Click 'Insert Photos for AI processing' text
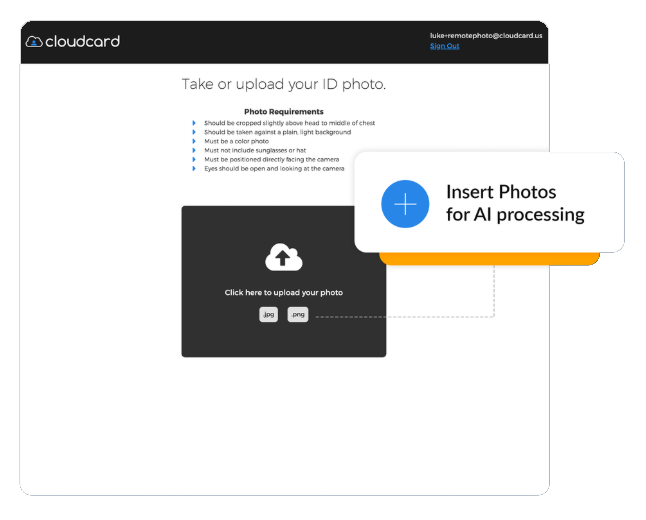 [514, 203]
